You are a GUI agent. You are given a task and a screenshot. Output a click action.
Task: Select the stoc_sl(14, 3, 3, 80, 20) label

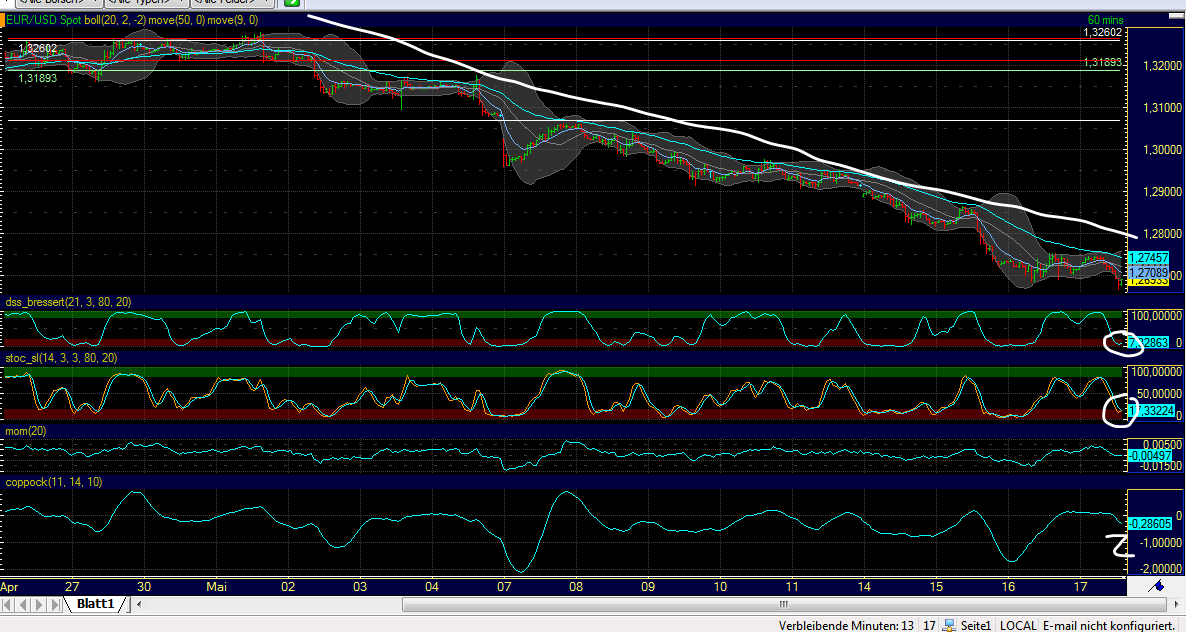pyautogui.click(x=61, y=358)
